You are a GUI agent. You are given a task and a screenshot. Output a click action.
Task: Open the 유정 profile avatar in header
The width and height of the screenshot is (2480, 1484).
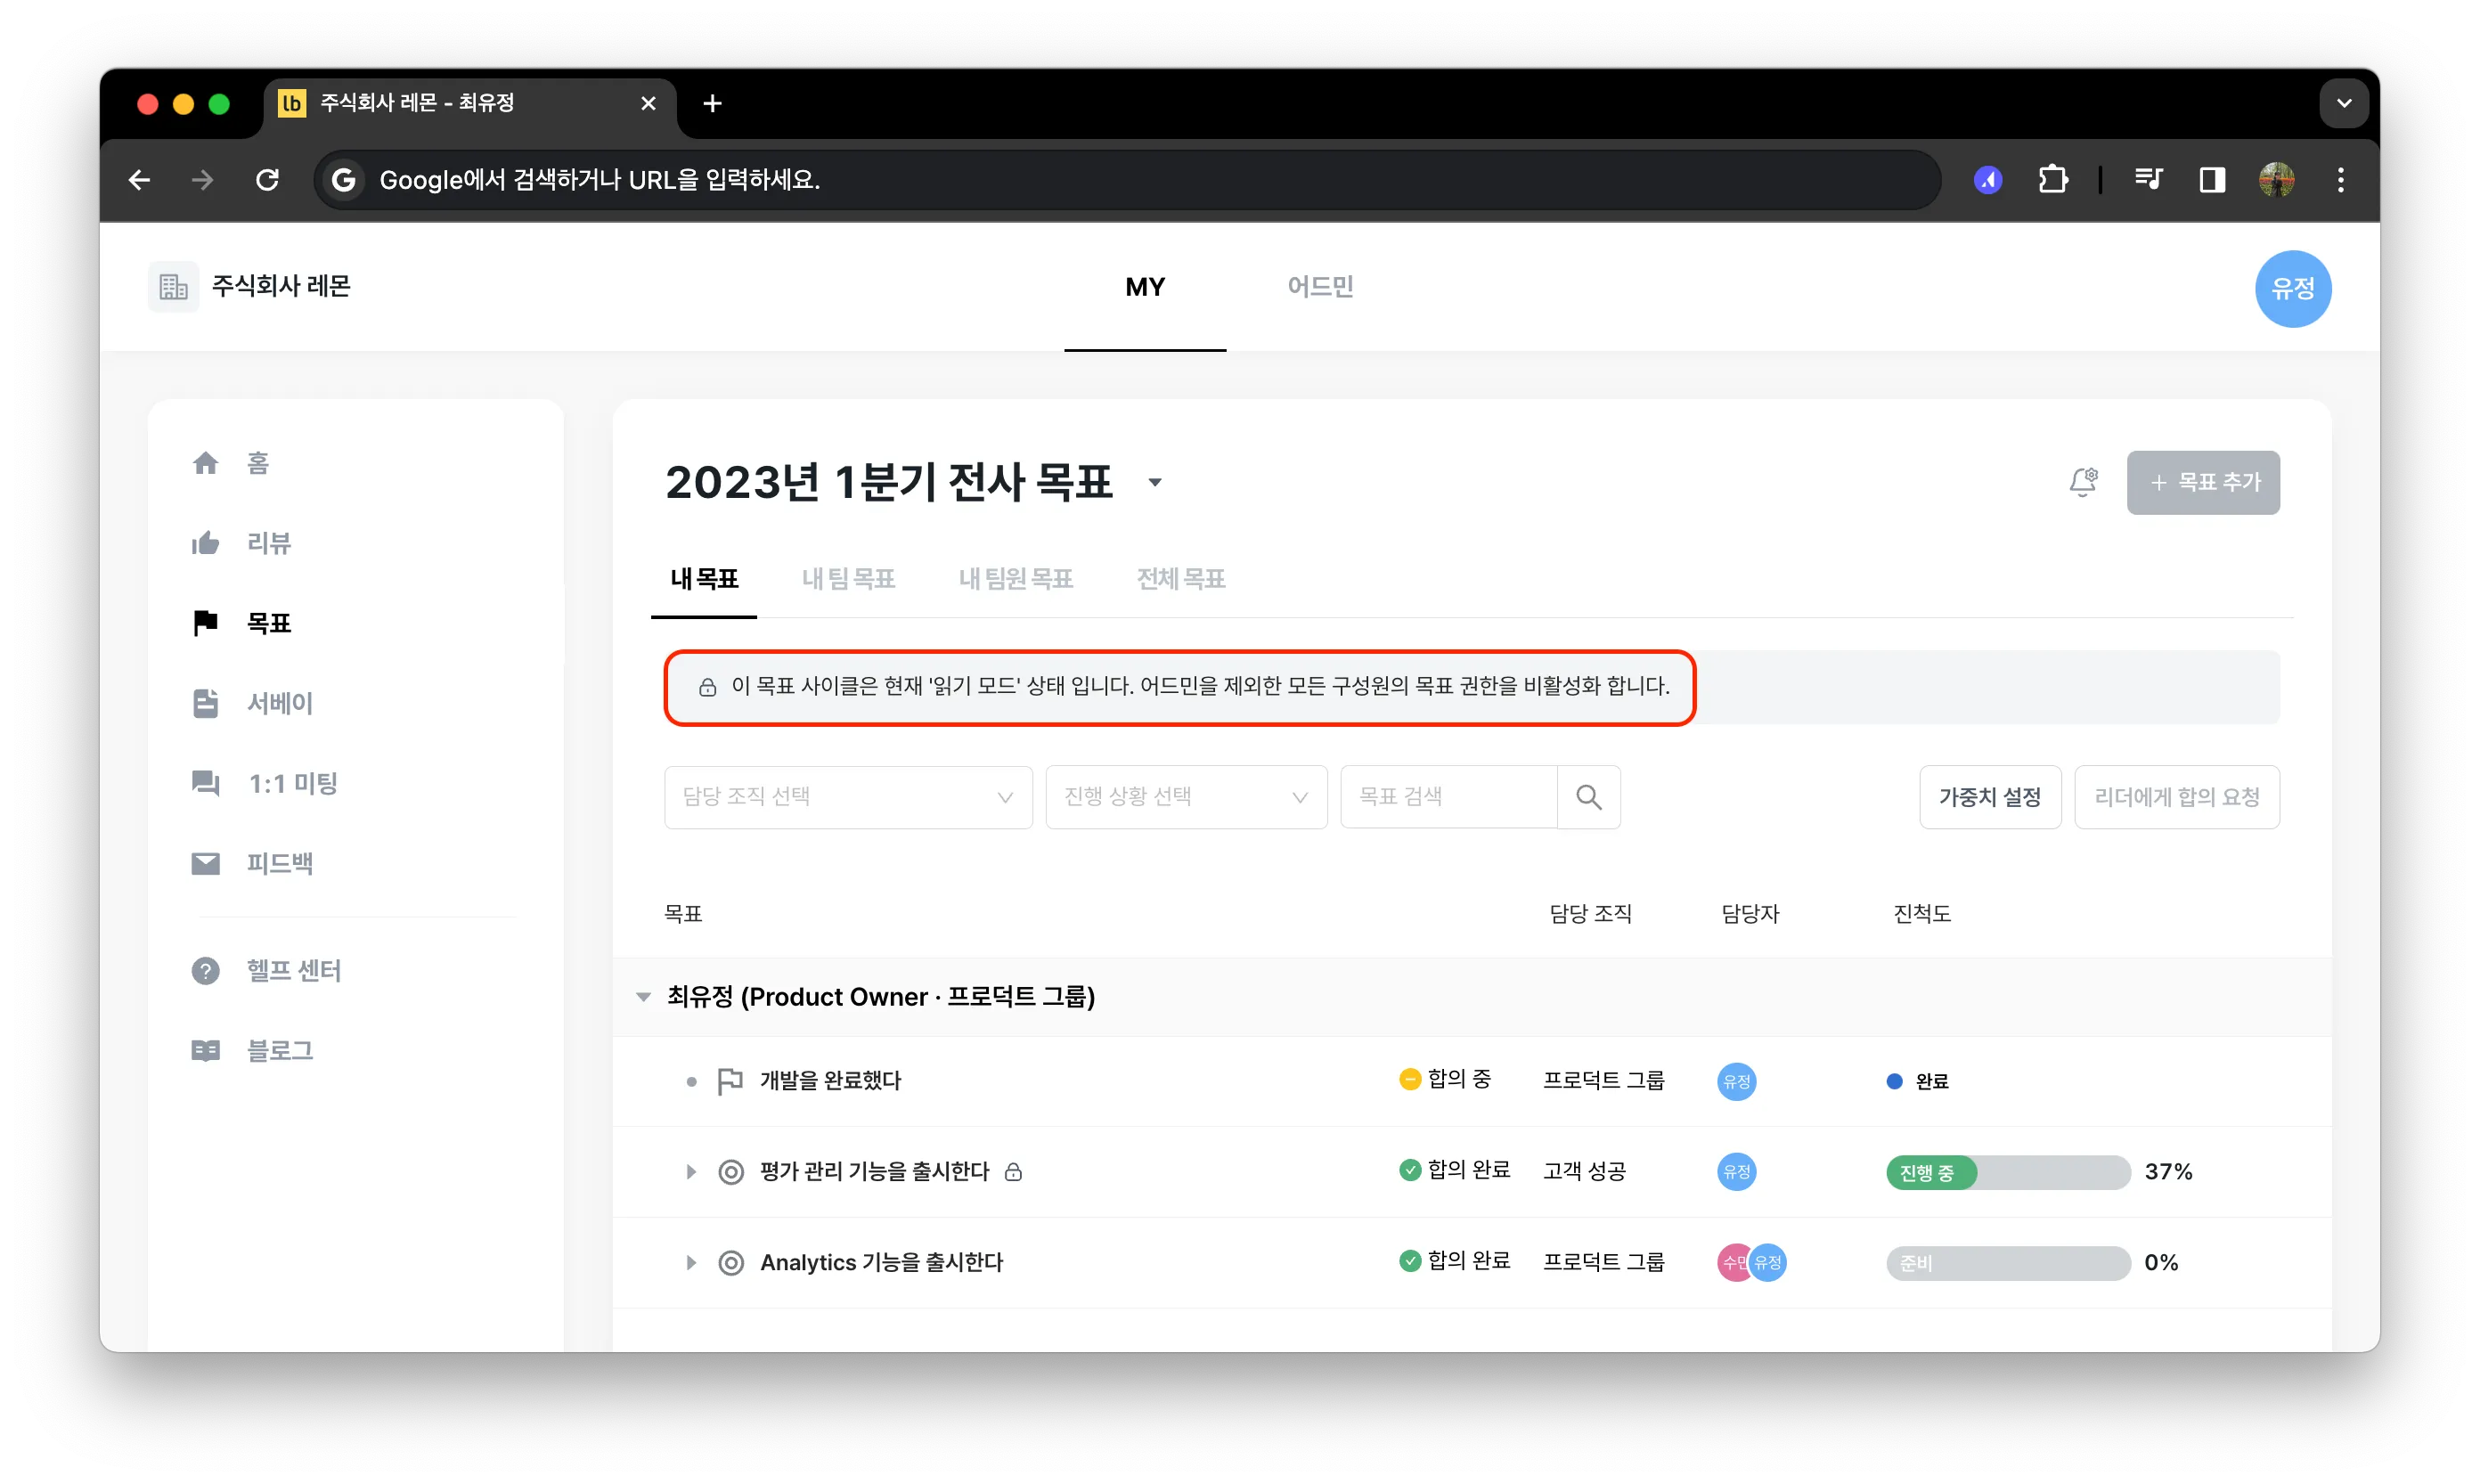coord(2293,289)
